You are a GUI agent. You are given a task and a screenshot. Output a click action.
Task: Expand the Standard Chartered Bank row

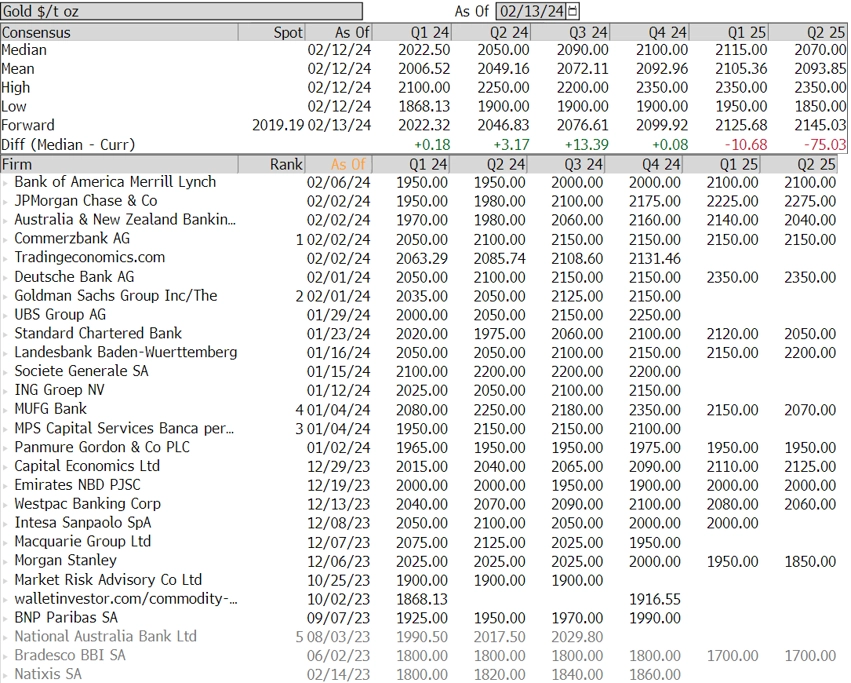5,334
